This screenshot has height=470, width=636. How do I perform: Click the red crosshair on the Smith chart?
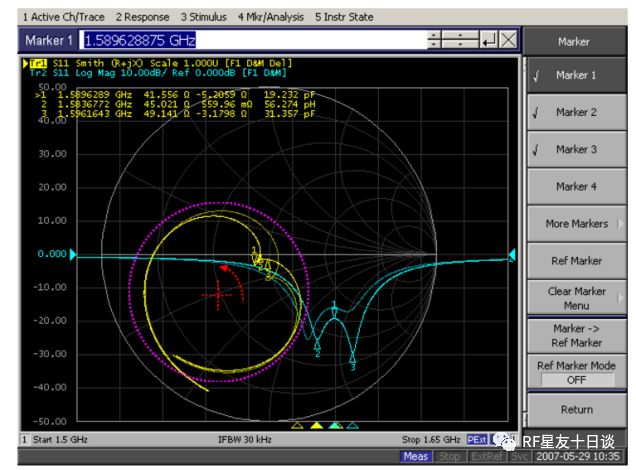[x=218, y=295]
